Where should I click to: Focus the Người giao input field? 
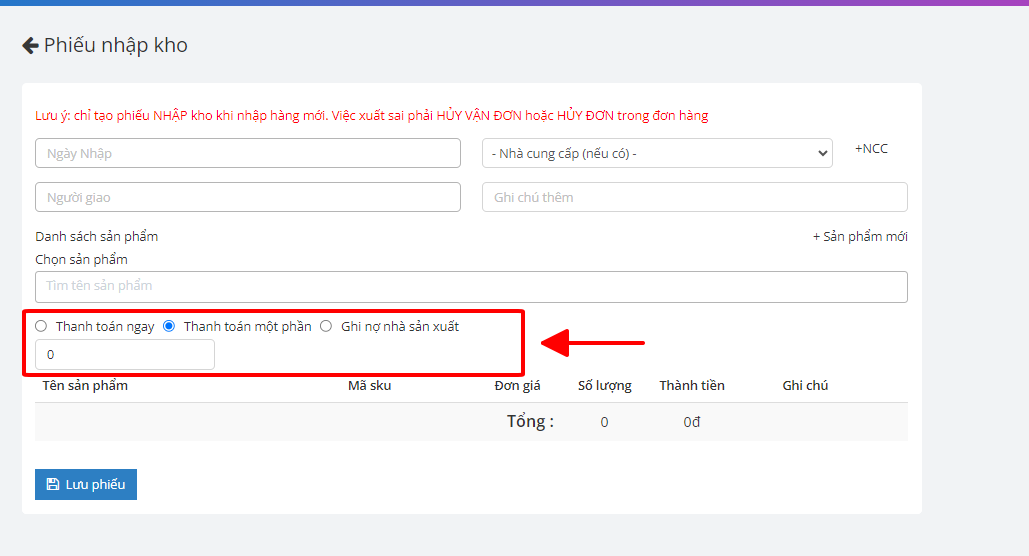point(247,197)
